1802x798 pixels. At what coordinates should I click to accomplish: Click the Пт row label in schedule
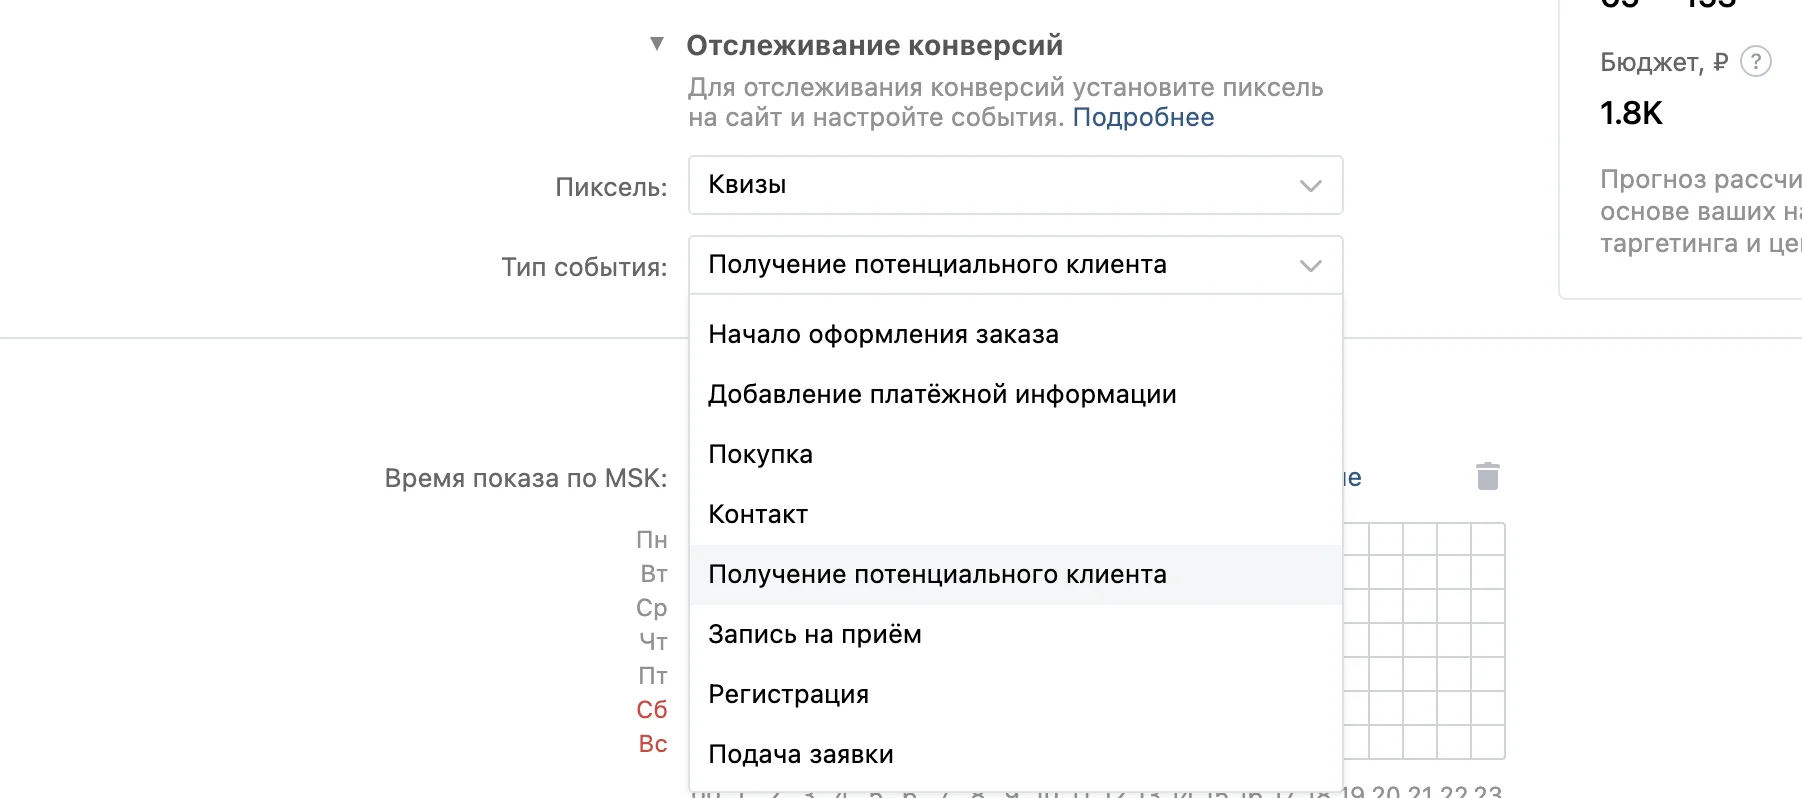(x=653, y=676)
